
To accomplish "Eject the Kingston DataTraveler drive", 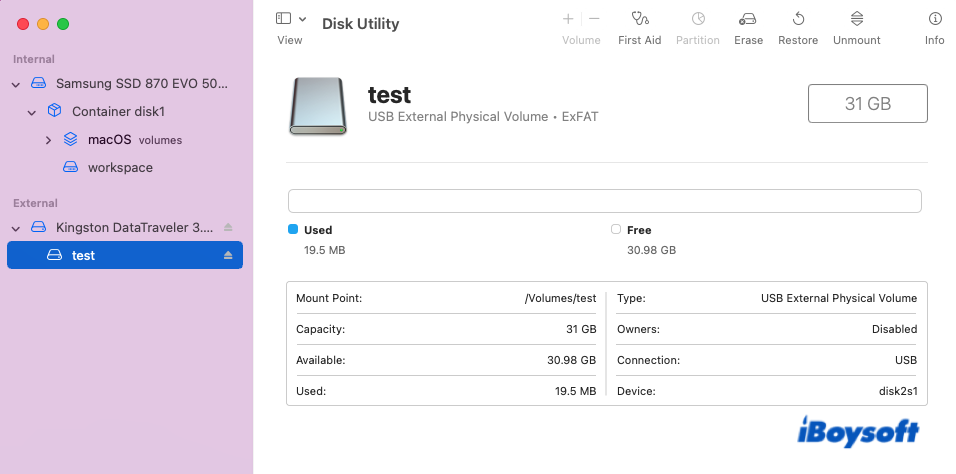I will [x=228, y=228].
